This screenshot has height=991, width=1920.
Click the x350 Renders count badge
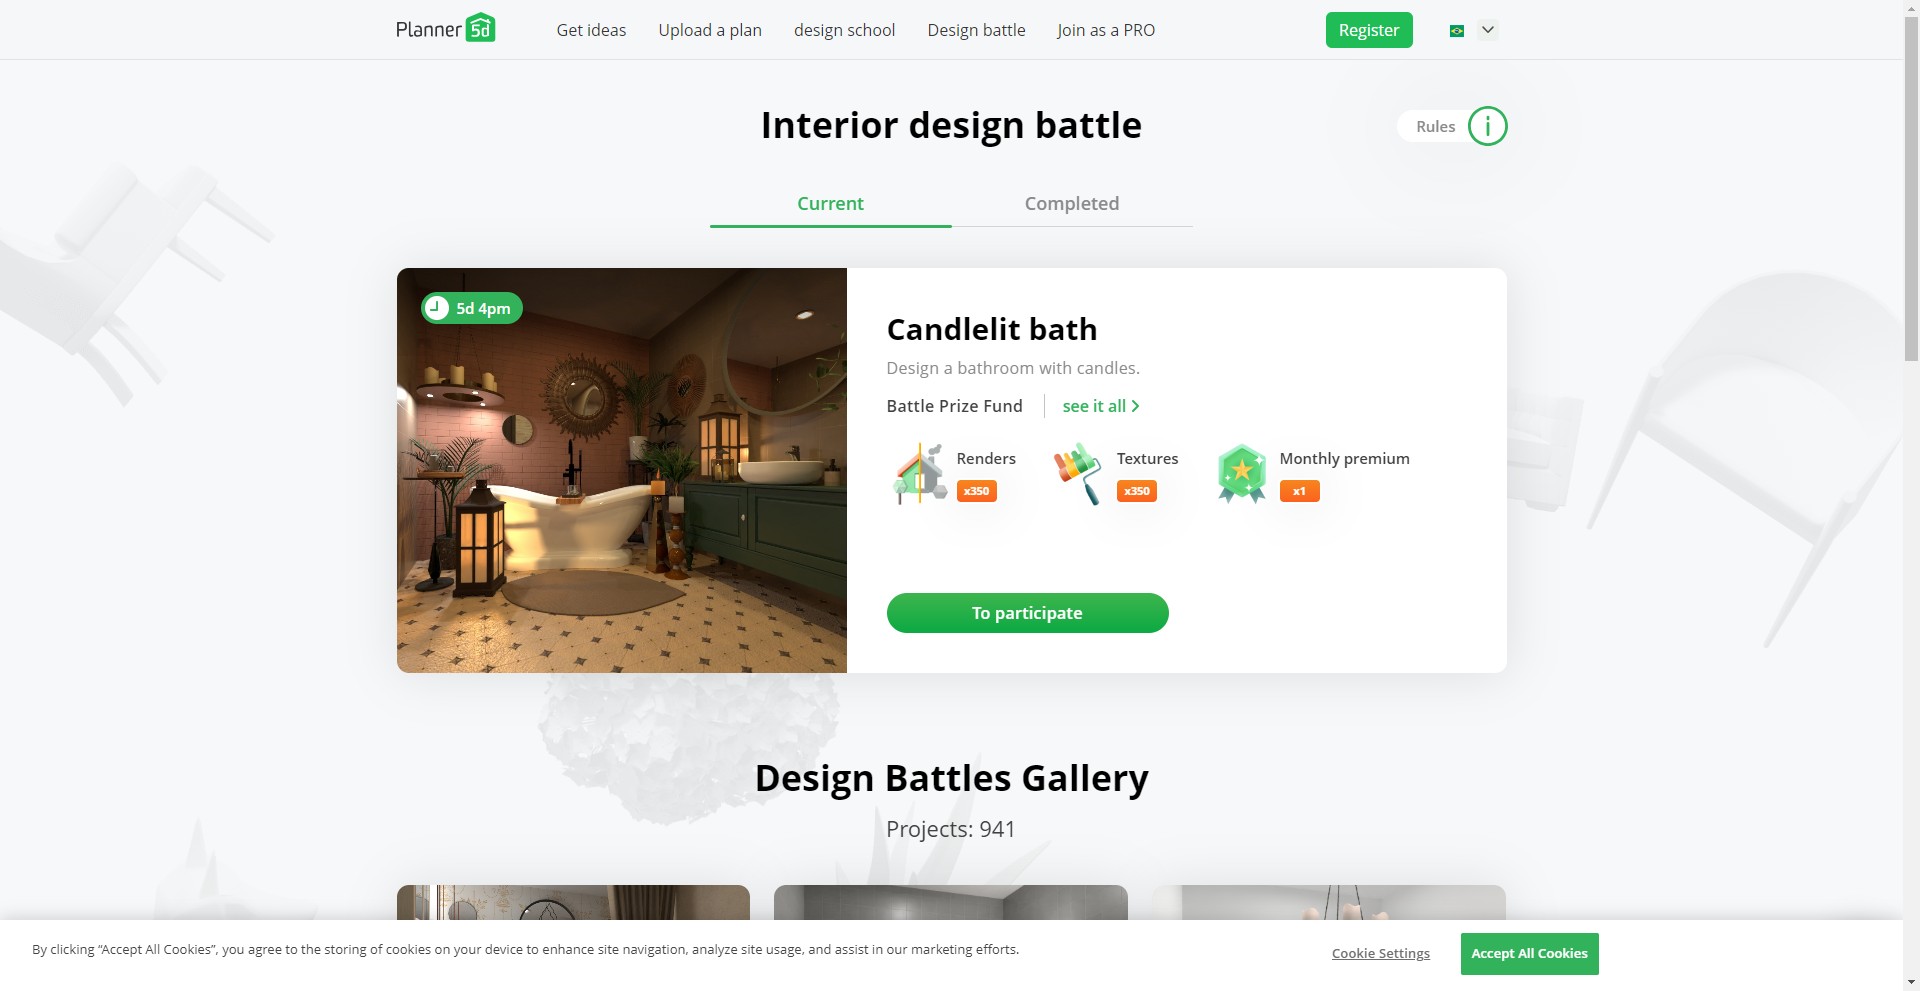point(976,491)
